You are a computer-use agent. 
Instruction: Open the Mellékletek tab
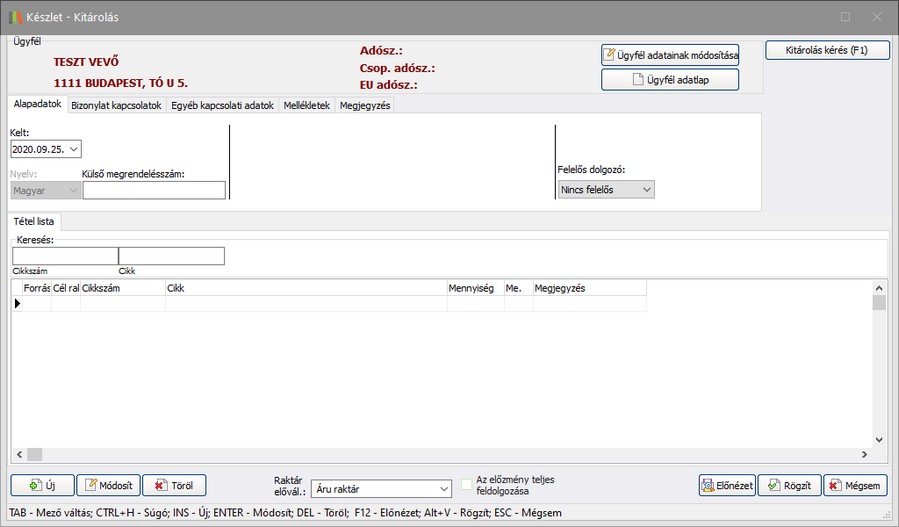306,105
